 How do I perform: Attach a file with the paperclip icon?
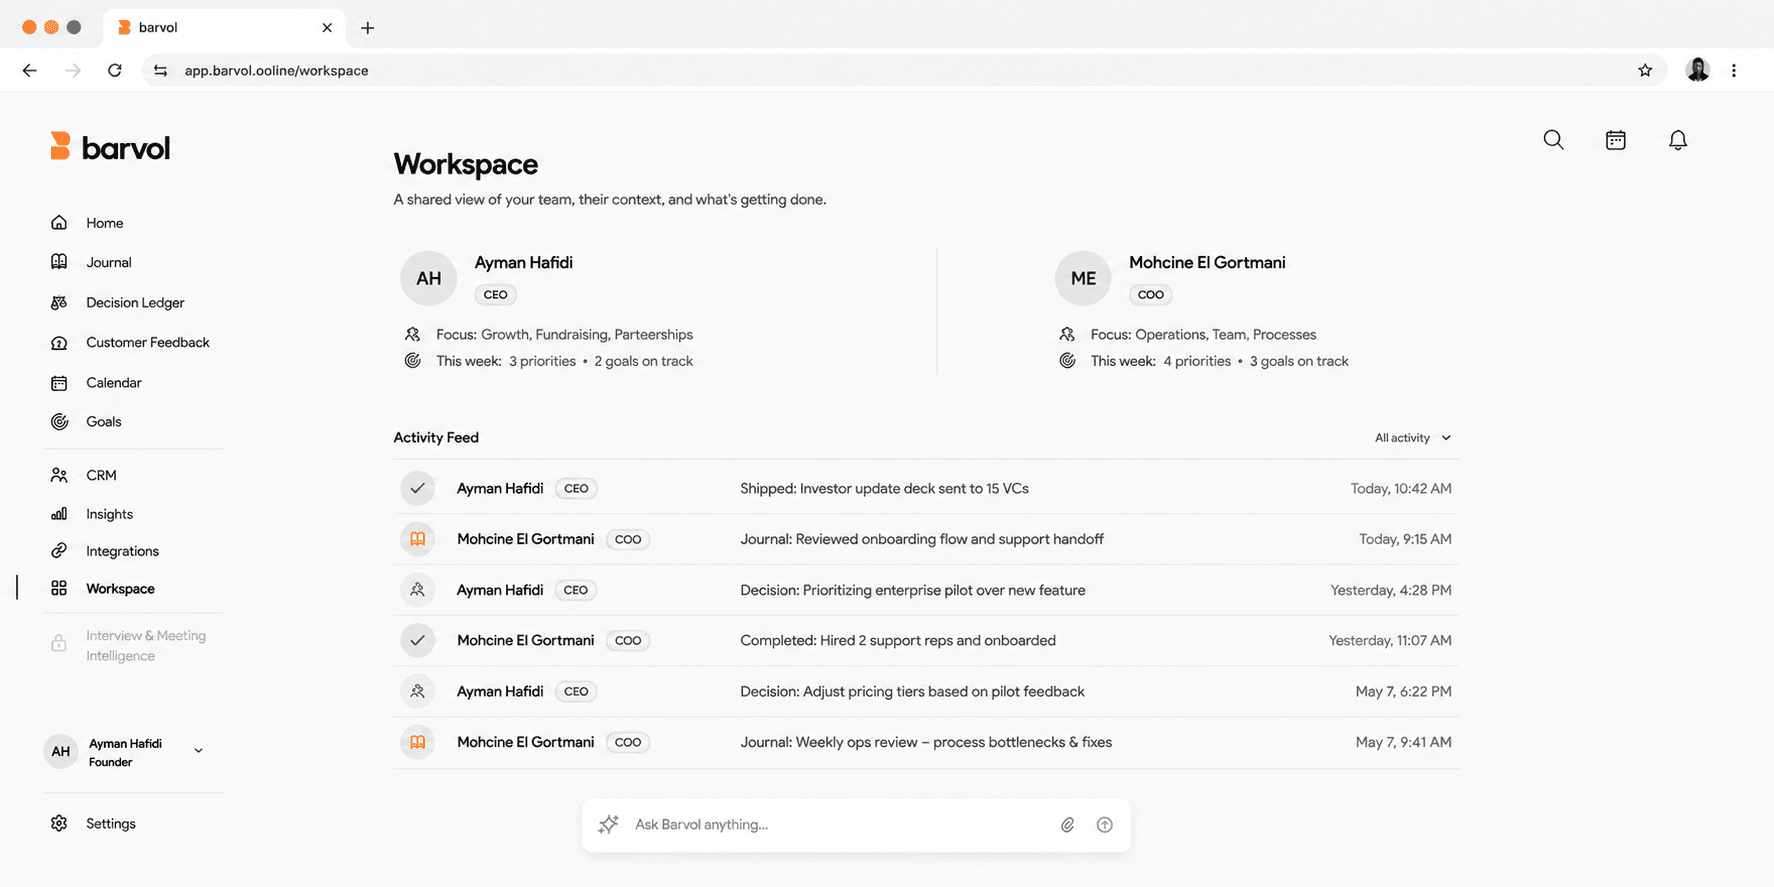click(1068, 825)
